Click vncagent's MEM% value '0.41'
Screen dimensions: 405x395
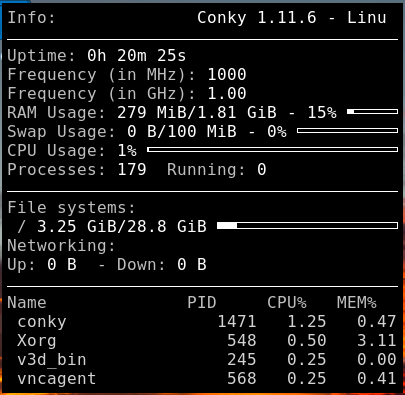click(x=377, y=379)
